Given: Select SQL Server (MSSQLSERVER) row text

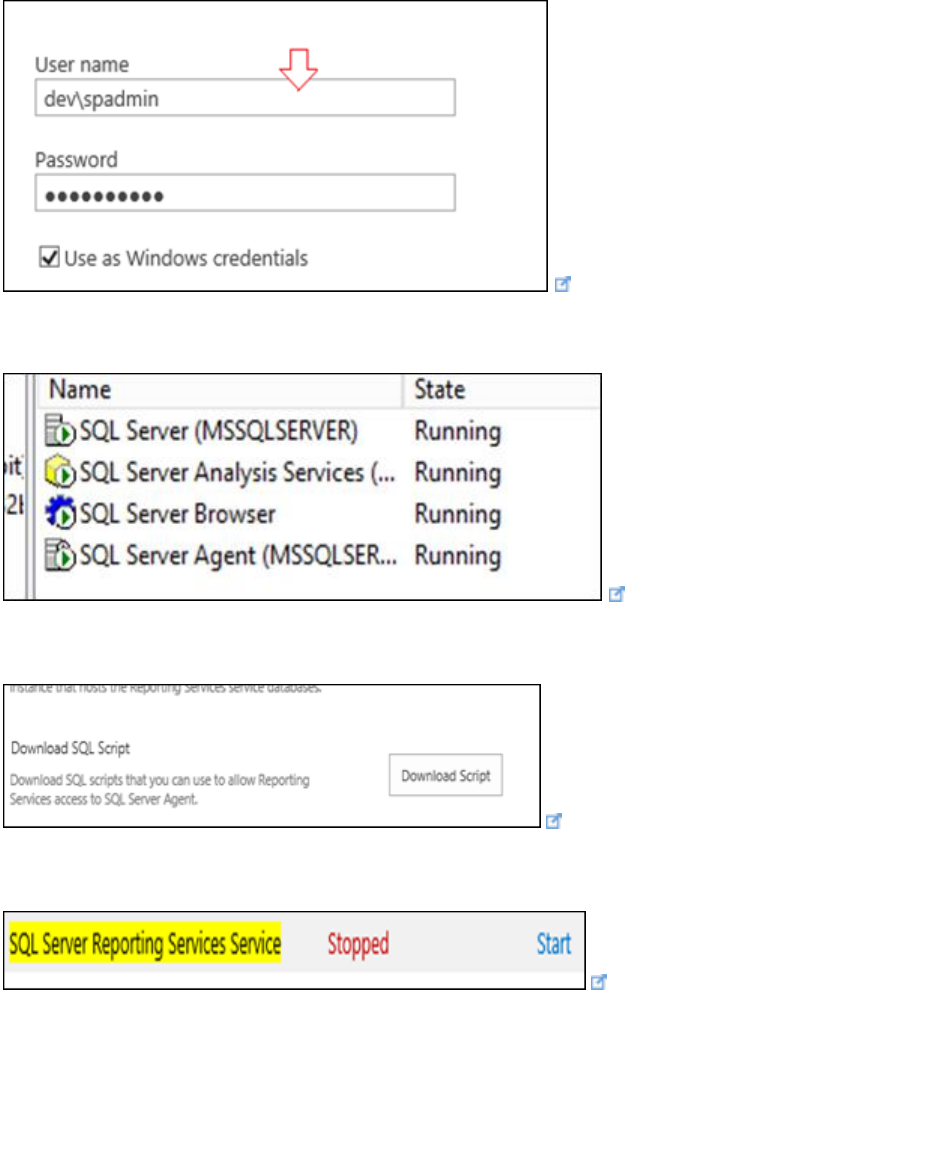Looking at the screenshot, I should (x=219, y=431).
